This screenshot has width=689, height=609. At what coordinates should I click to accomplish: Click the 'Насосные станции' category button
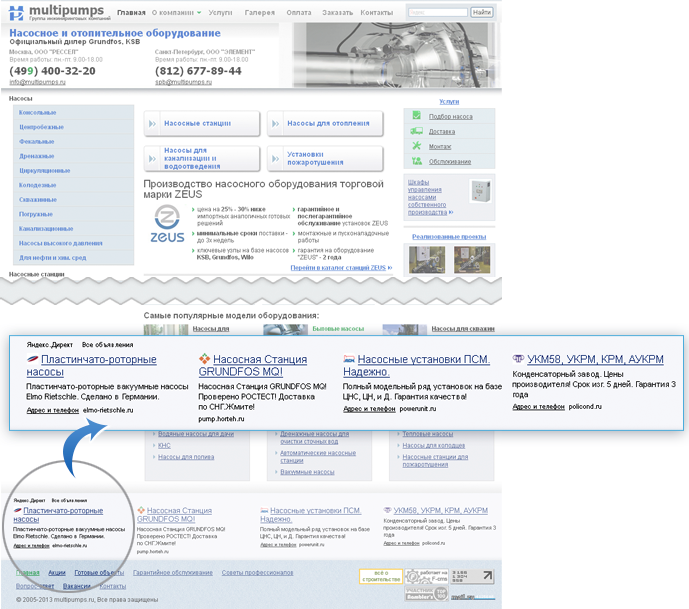click(202, 123)
